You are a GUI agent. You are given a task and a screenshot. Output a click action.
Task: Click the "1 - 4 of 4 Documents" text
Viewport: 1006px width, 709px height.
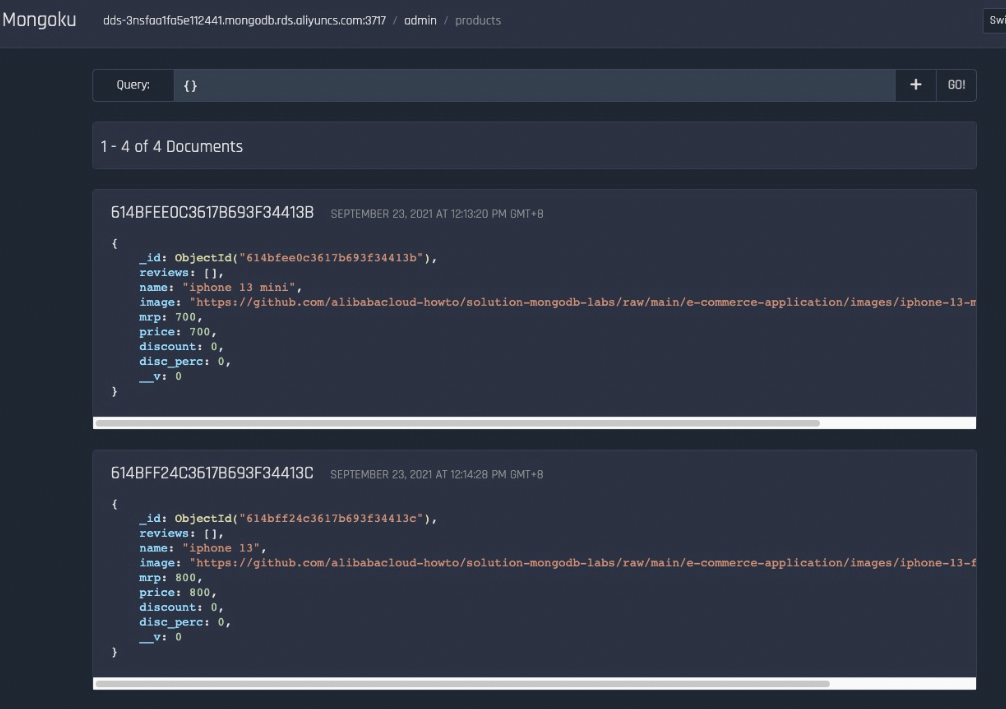pos(172,146)
